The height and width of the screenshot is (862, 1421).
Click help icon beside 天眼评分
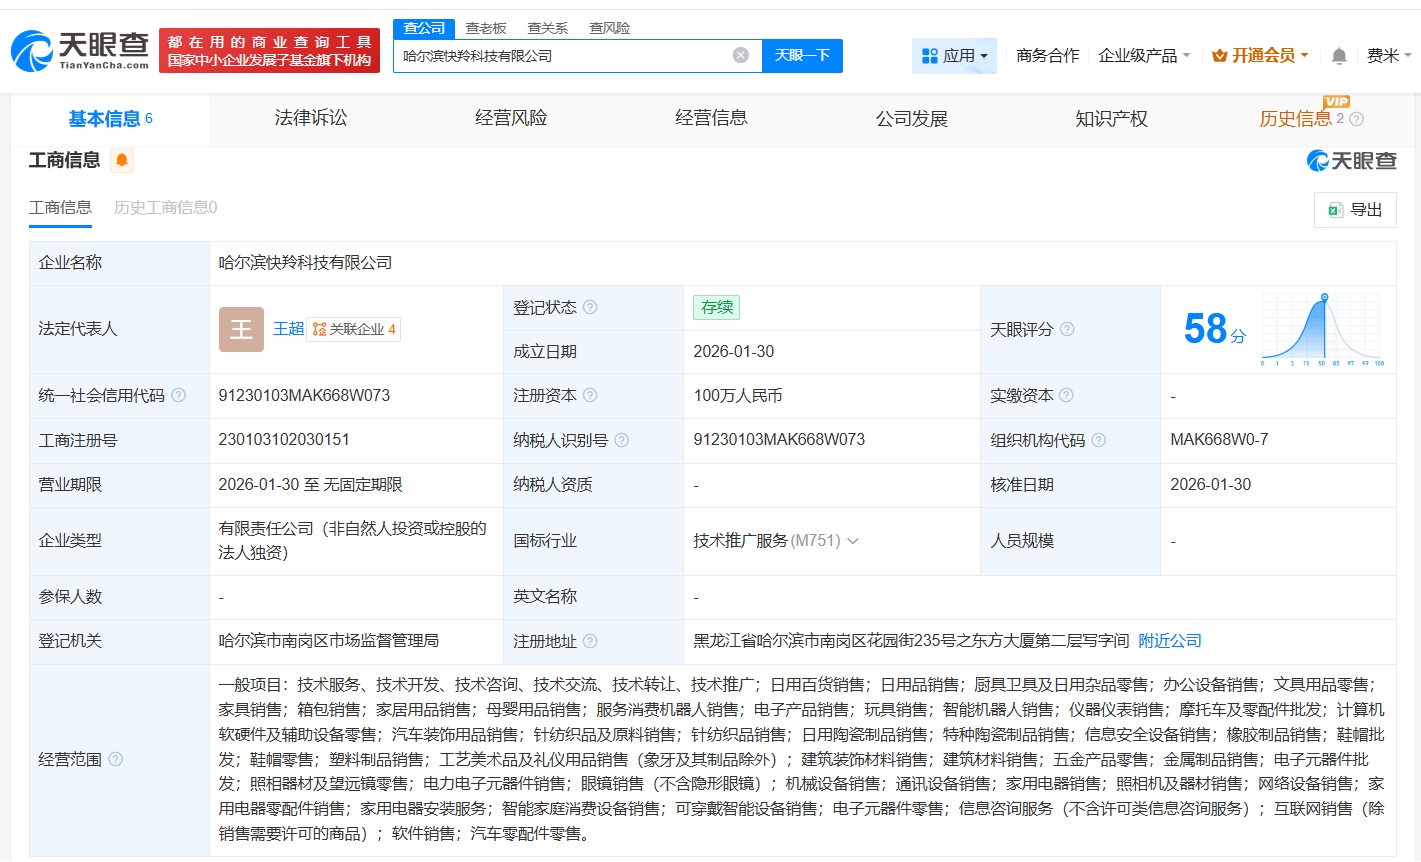point(1067,329)
